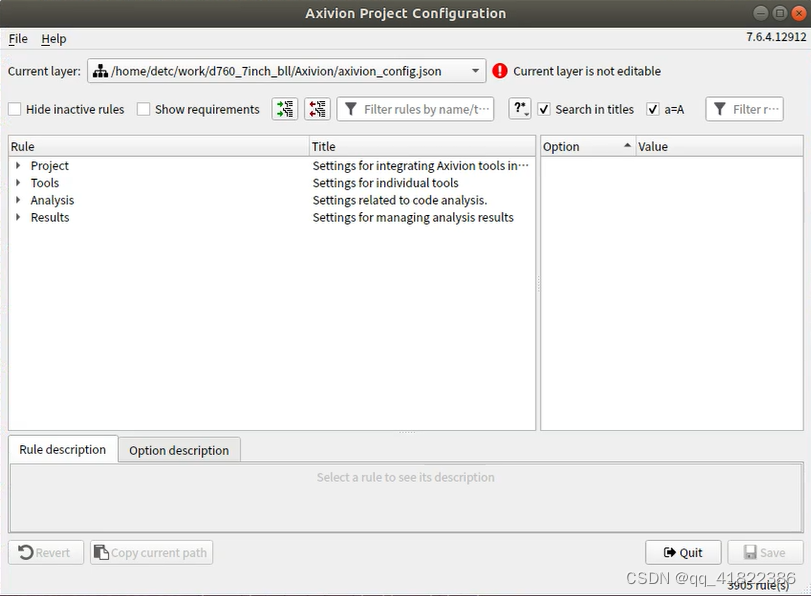The height and width of the screenshot is (596, 811).
Task: Enable Show requirements checkbox
Action: click(x=143, y=109)
